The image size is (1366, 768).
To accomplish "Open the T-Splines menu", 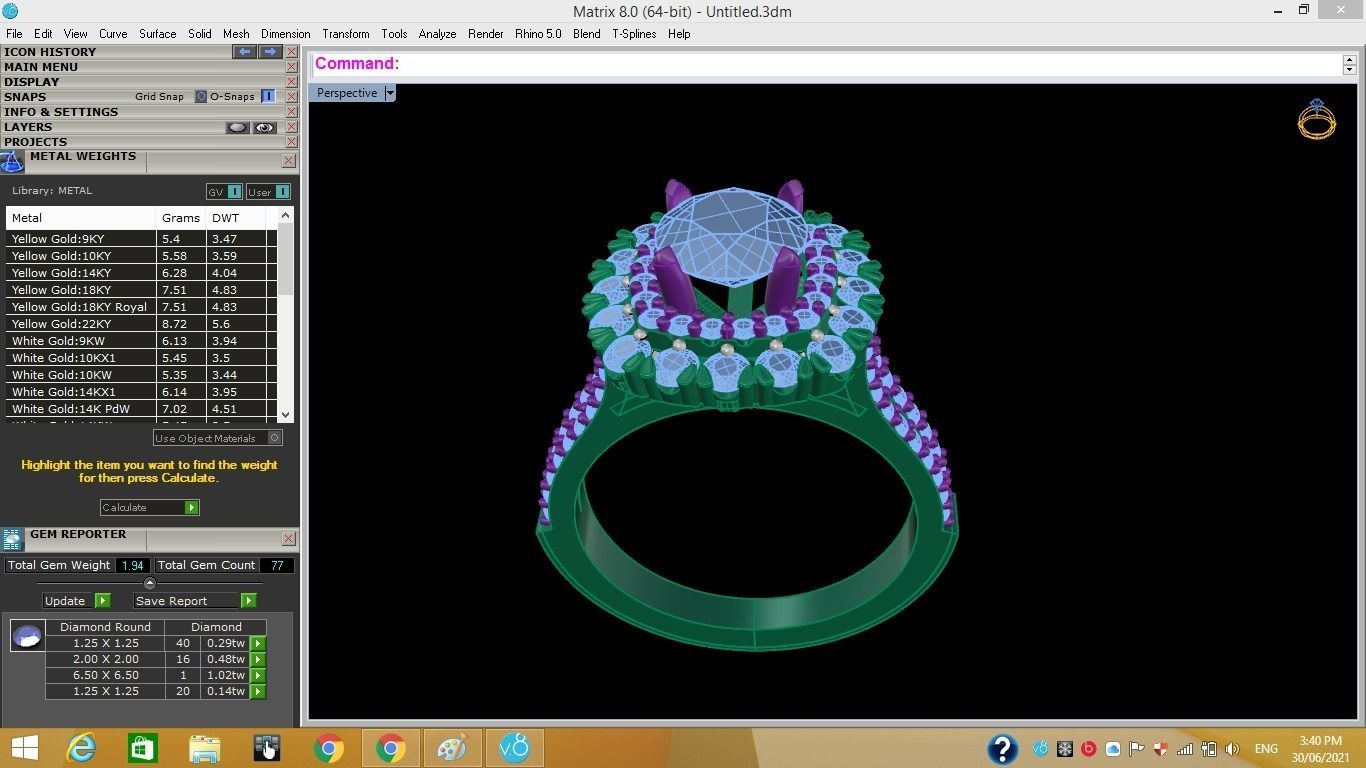I will [x=634, y=34].
